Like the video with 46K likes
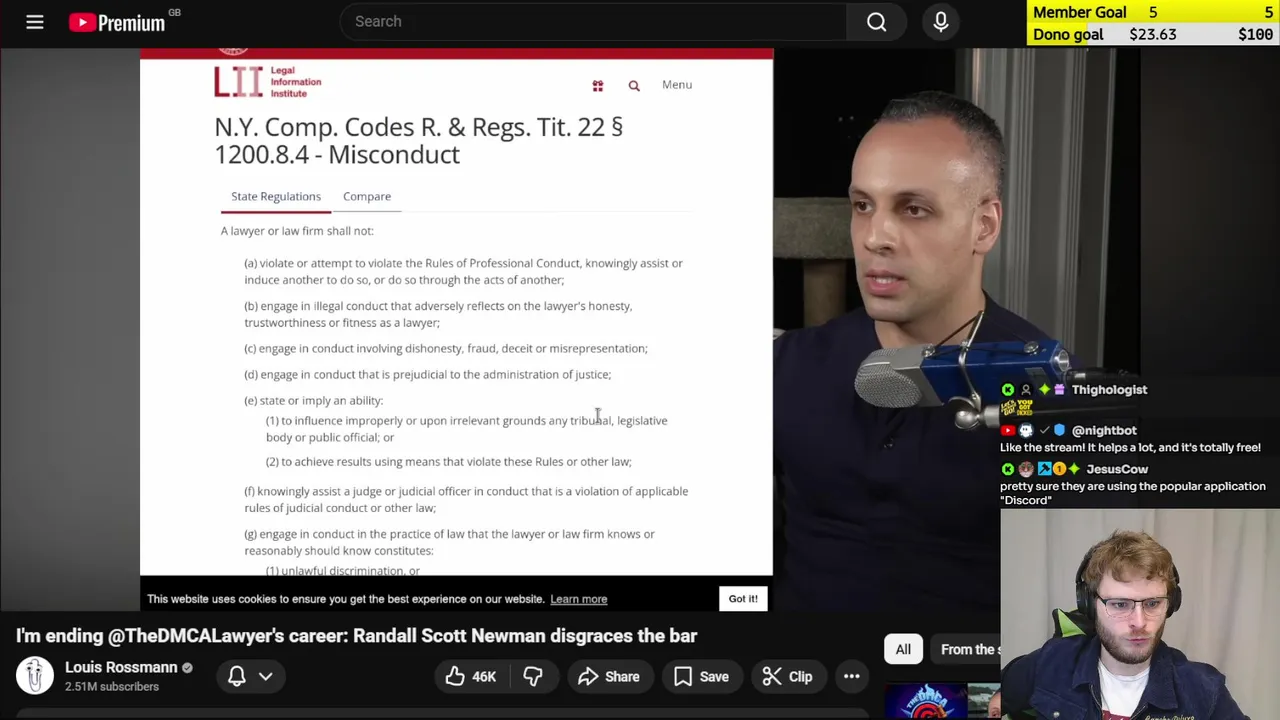The width and height of the screenshot is (1280, 720). [471, 677]
